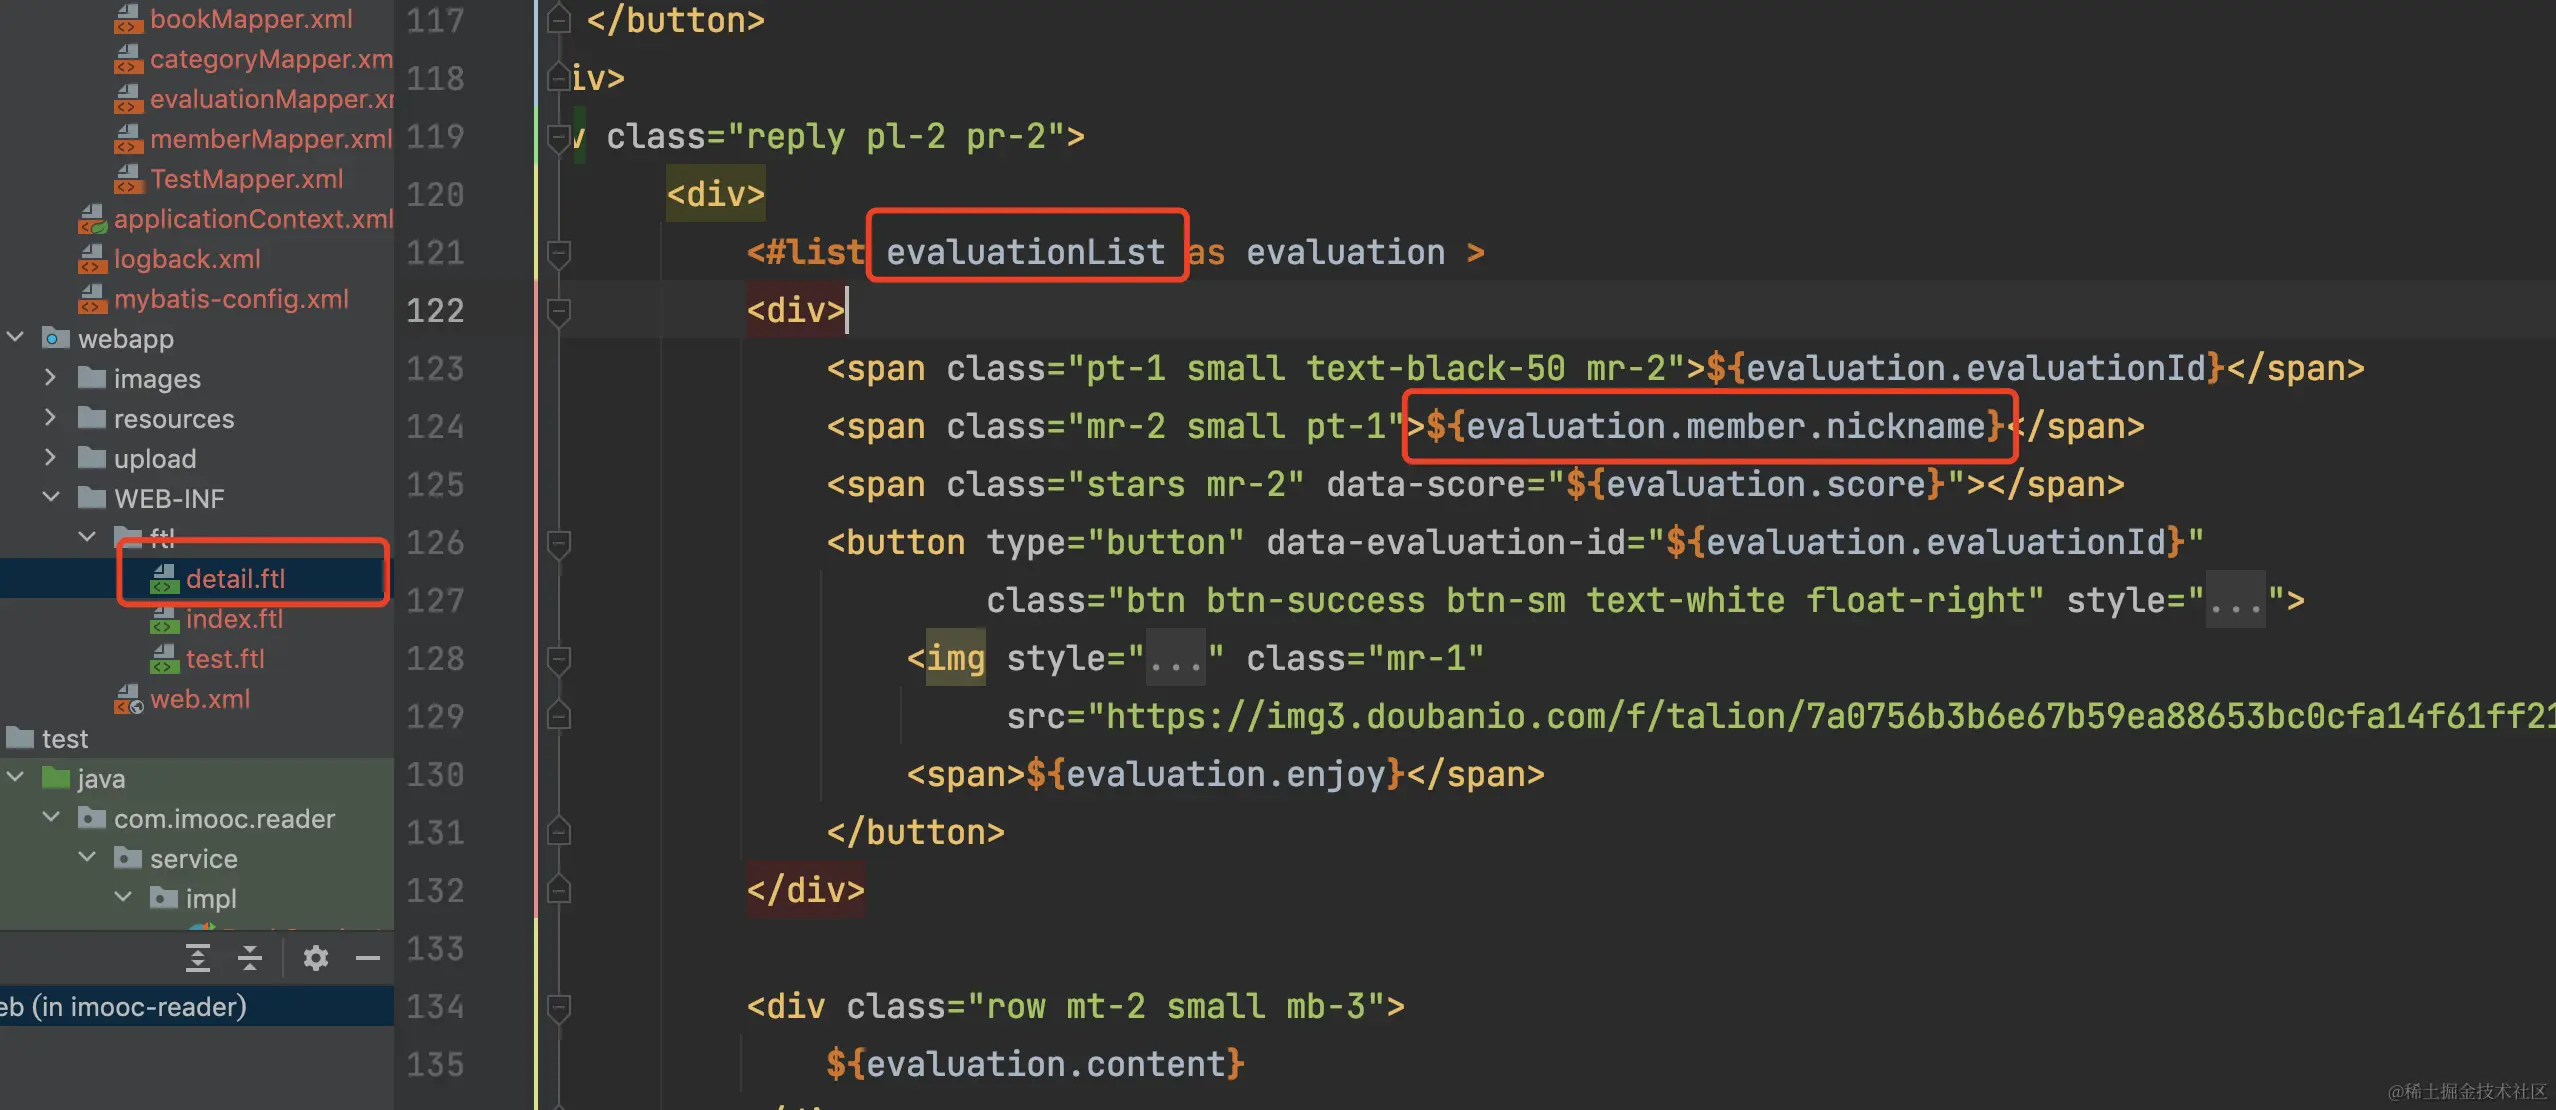Click the index.ftl template file icon

(x=164, y=619)
